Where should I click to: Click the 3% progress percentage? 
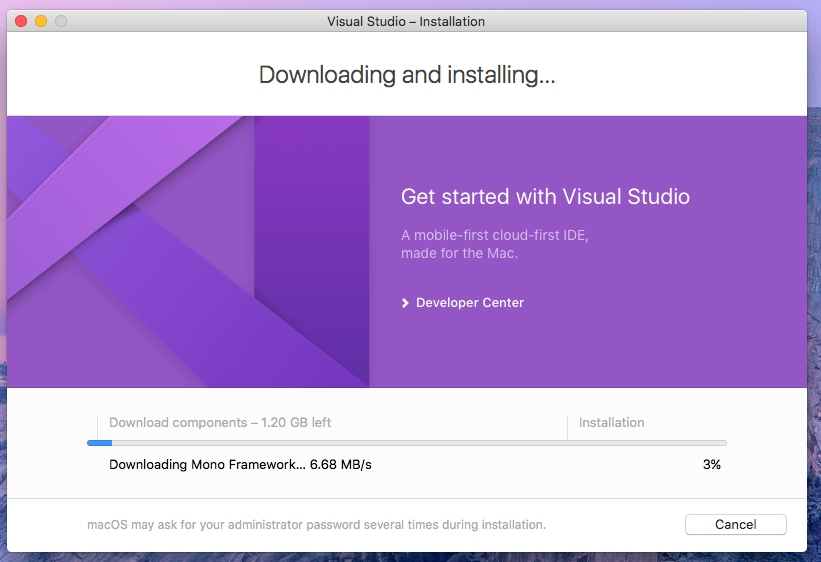[x=711, y=465]
